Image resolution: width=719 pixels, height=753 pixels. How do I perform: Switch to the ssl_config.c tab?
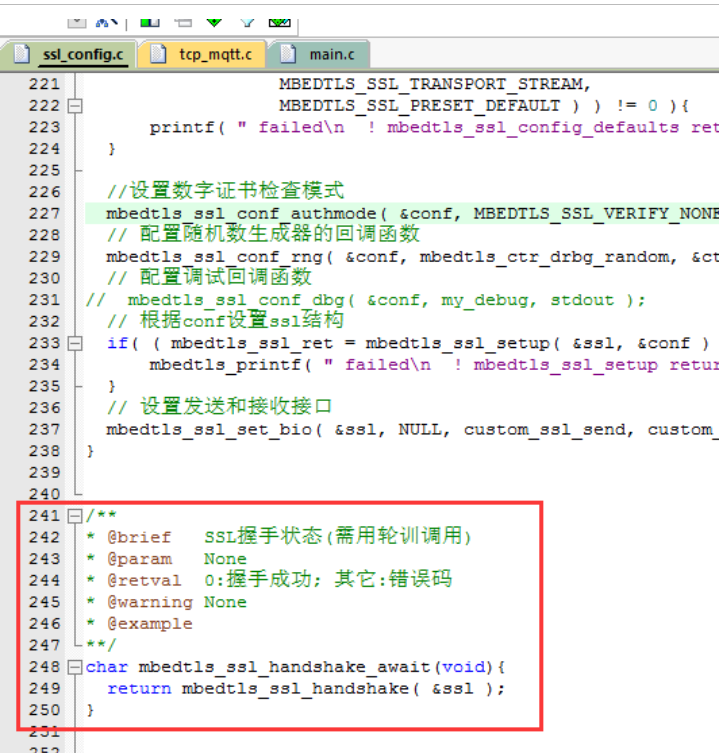pyautogui.click(x=81, y=54)
